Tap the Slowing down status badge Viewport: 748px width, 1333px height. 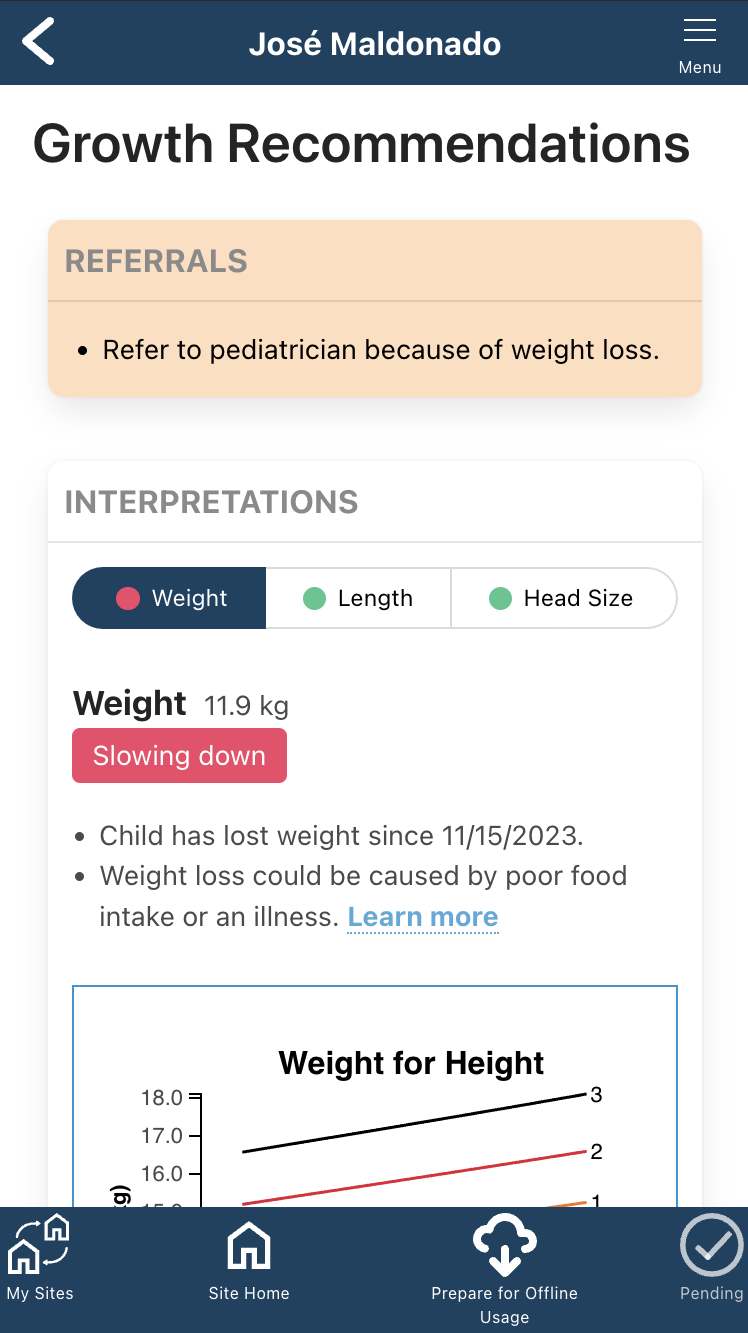[179, 755]
